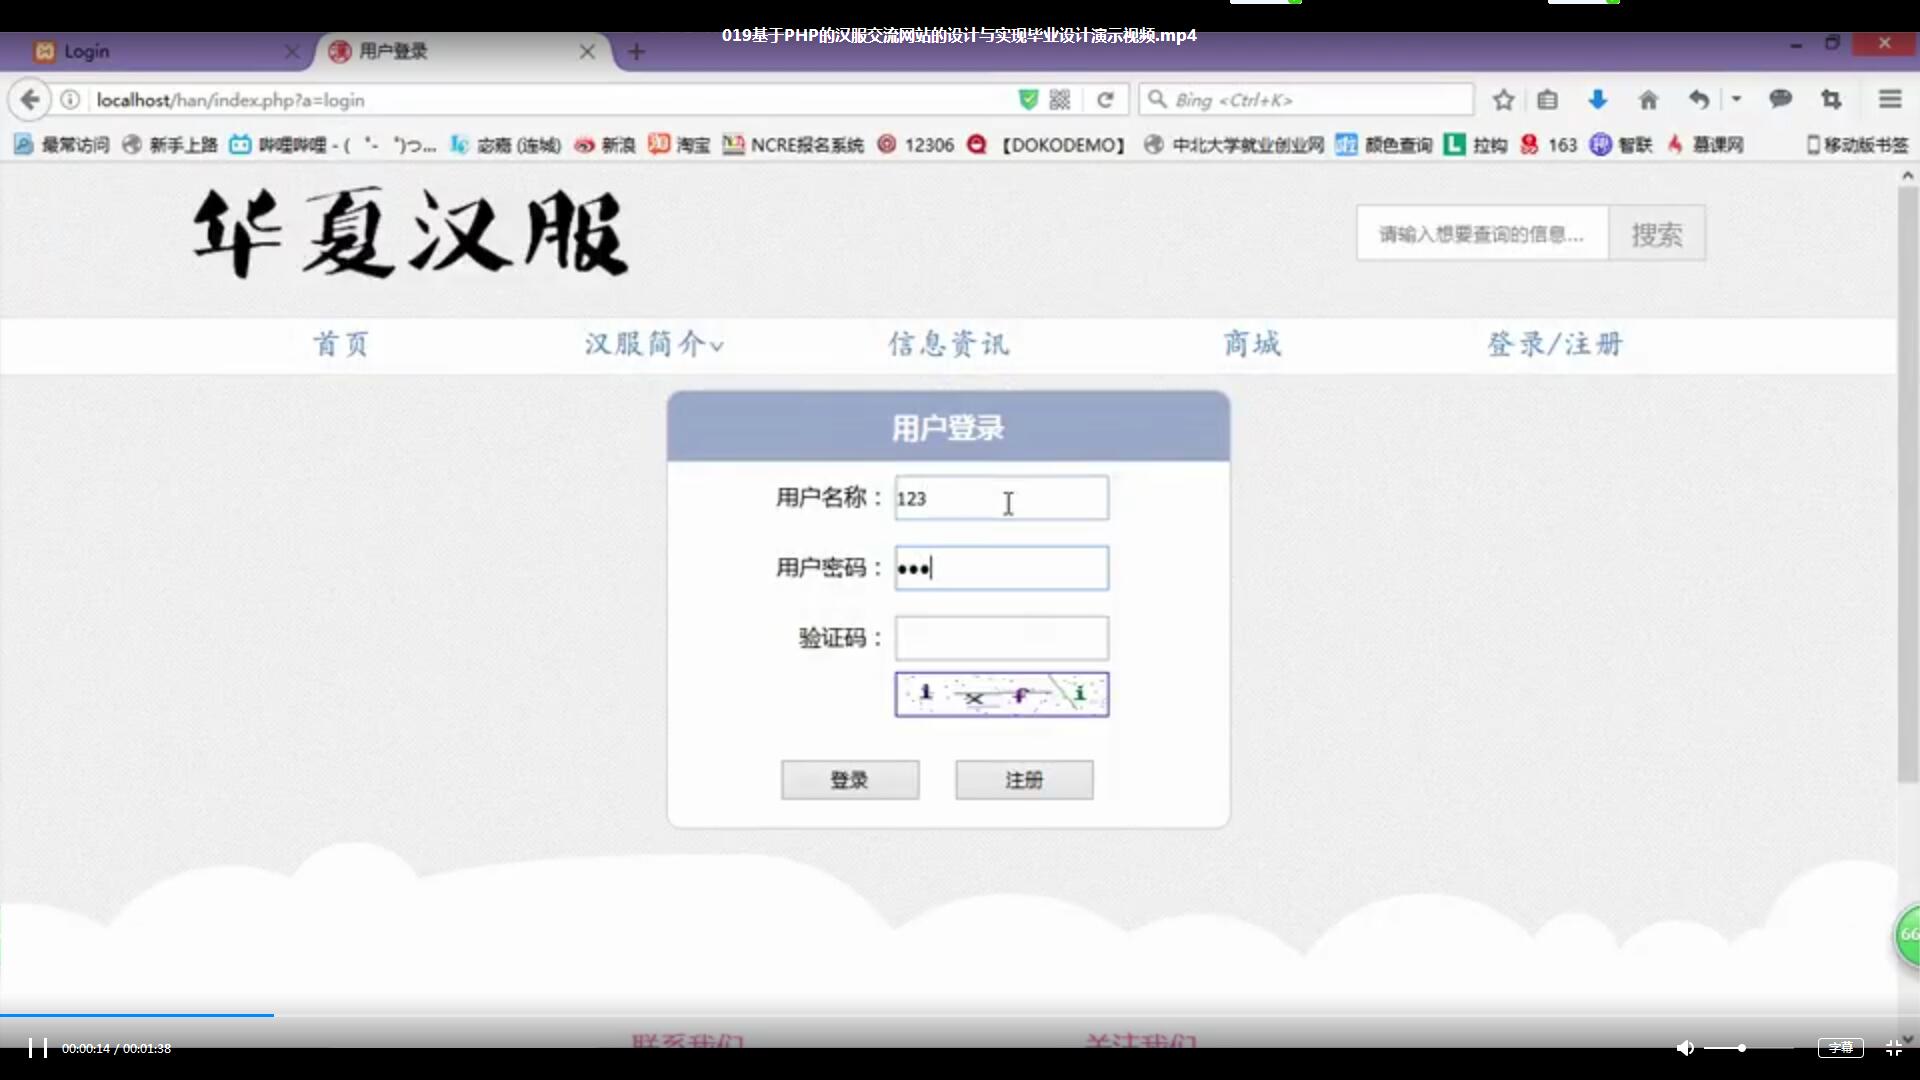Click the scrollbar up arrow
This screenshot has width=1920, height=1080.
pos(1907,175)
